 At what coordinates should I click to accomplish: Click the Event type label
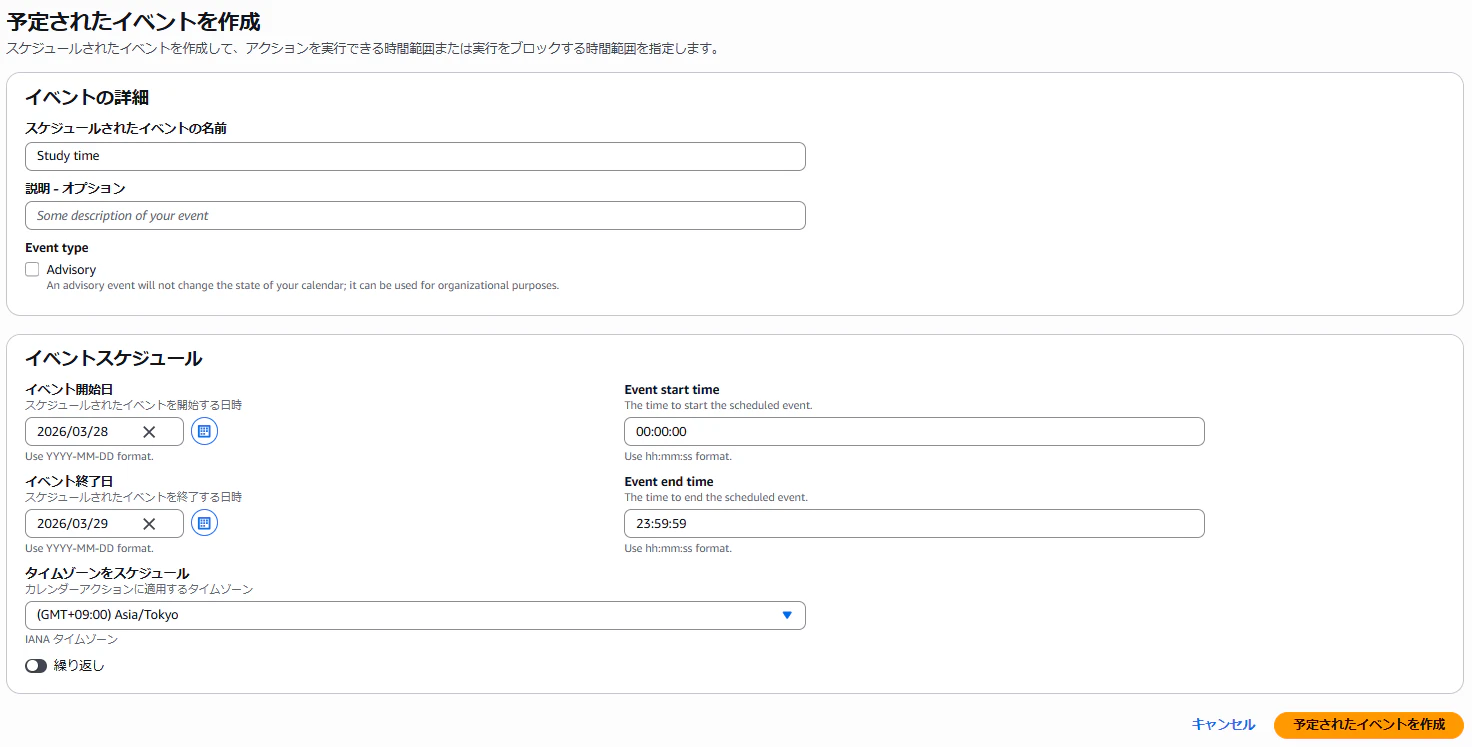[x=57, y=248]
